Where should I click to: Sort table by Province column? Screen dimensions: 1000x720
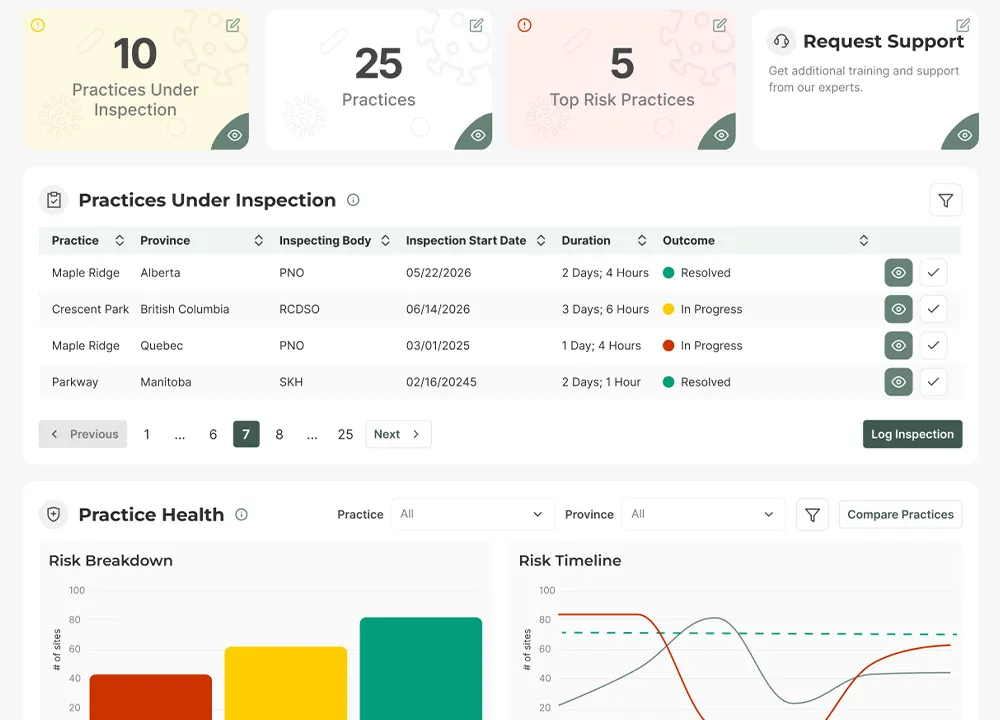[x=258, y=240]
